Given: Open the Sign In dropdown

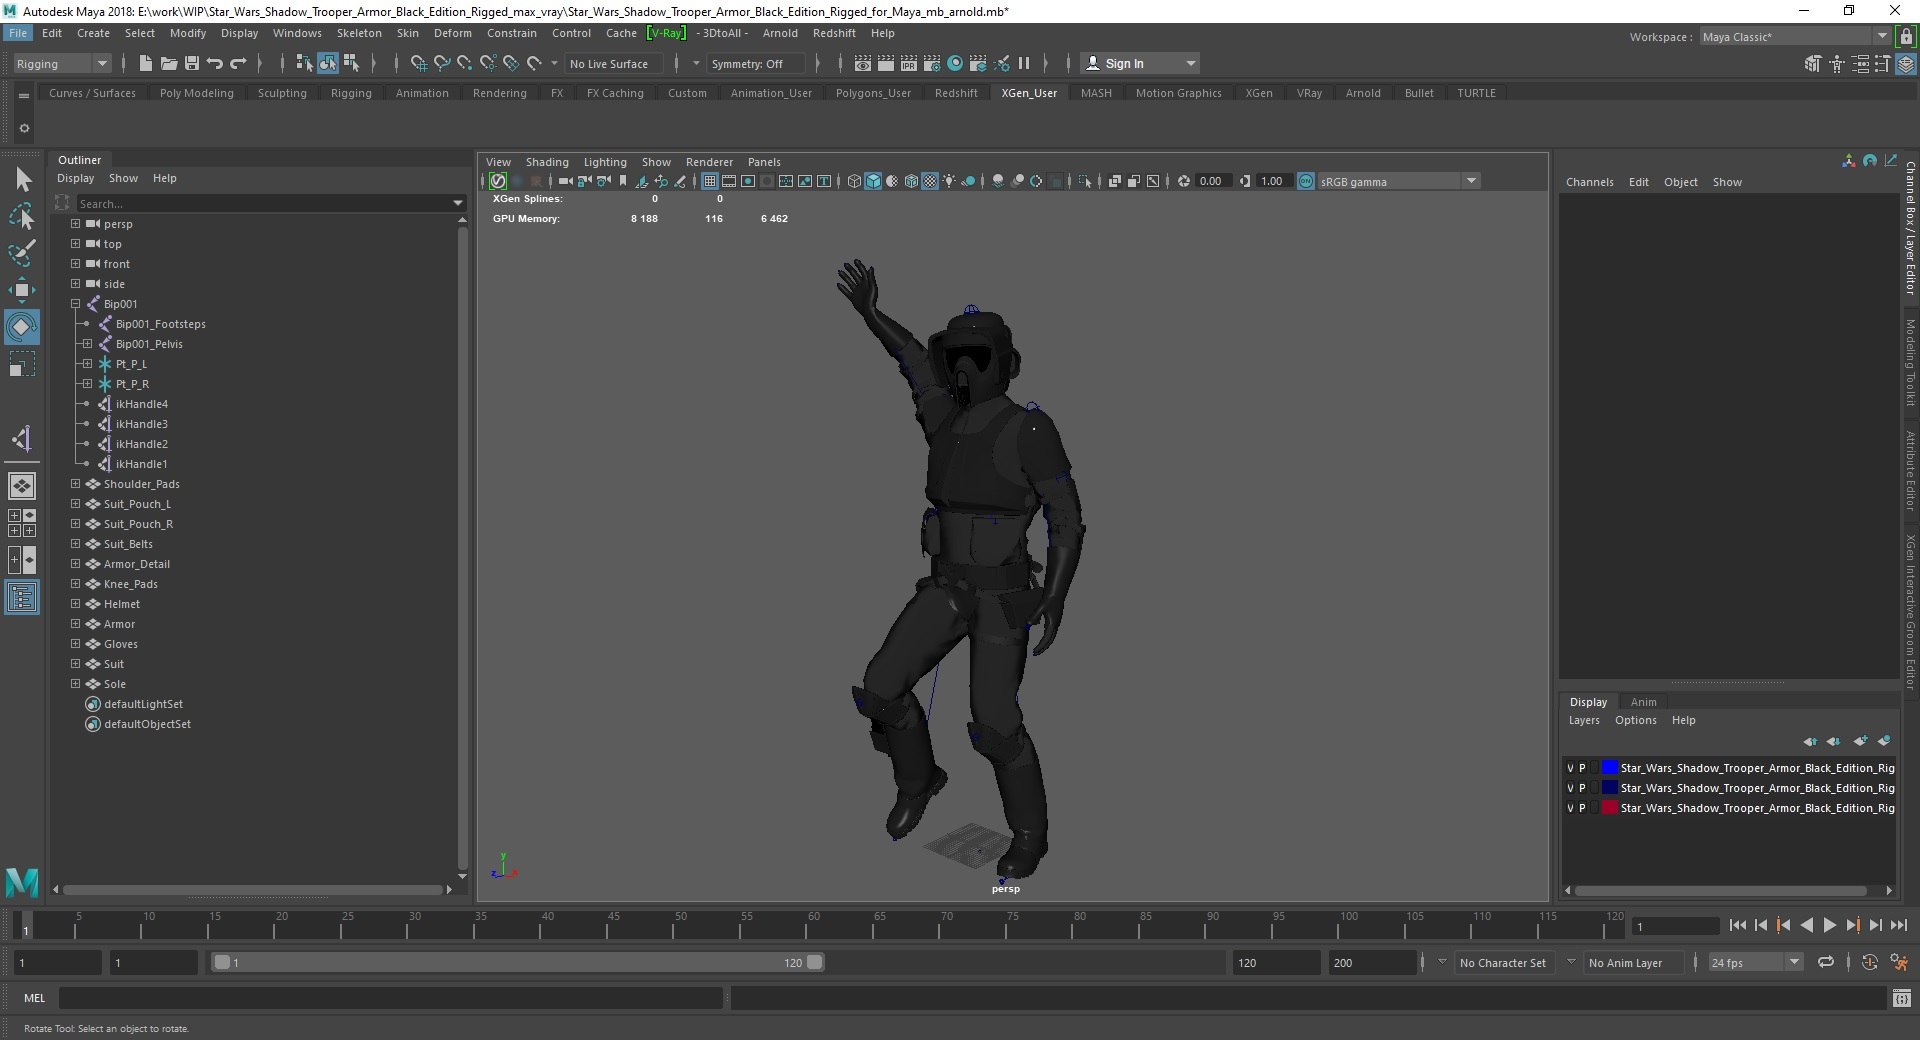Looking at the screenshot, I should [1141, 63].
